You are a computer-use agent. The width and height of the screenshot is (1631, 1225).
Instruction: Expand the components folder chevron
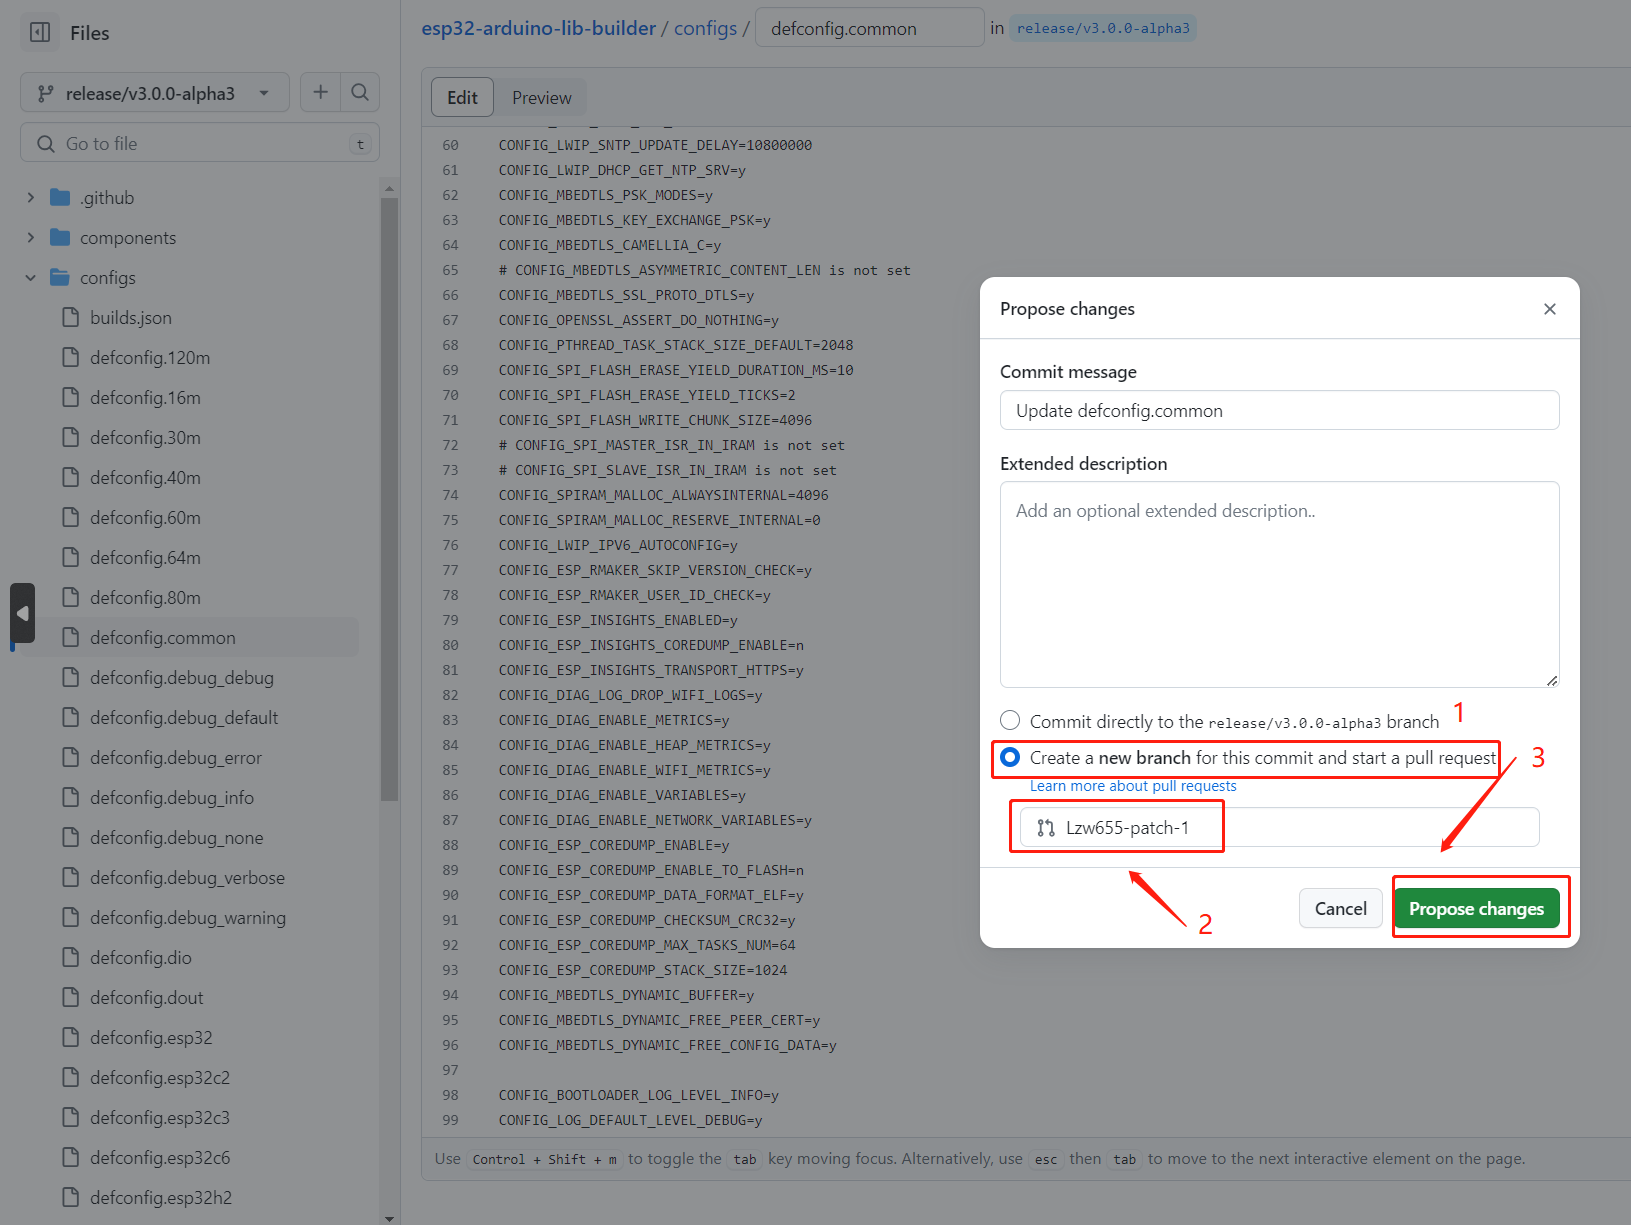(30, 238)
